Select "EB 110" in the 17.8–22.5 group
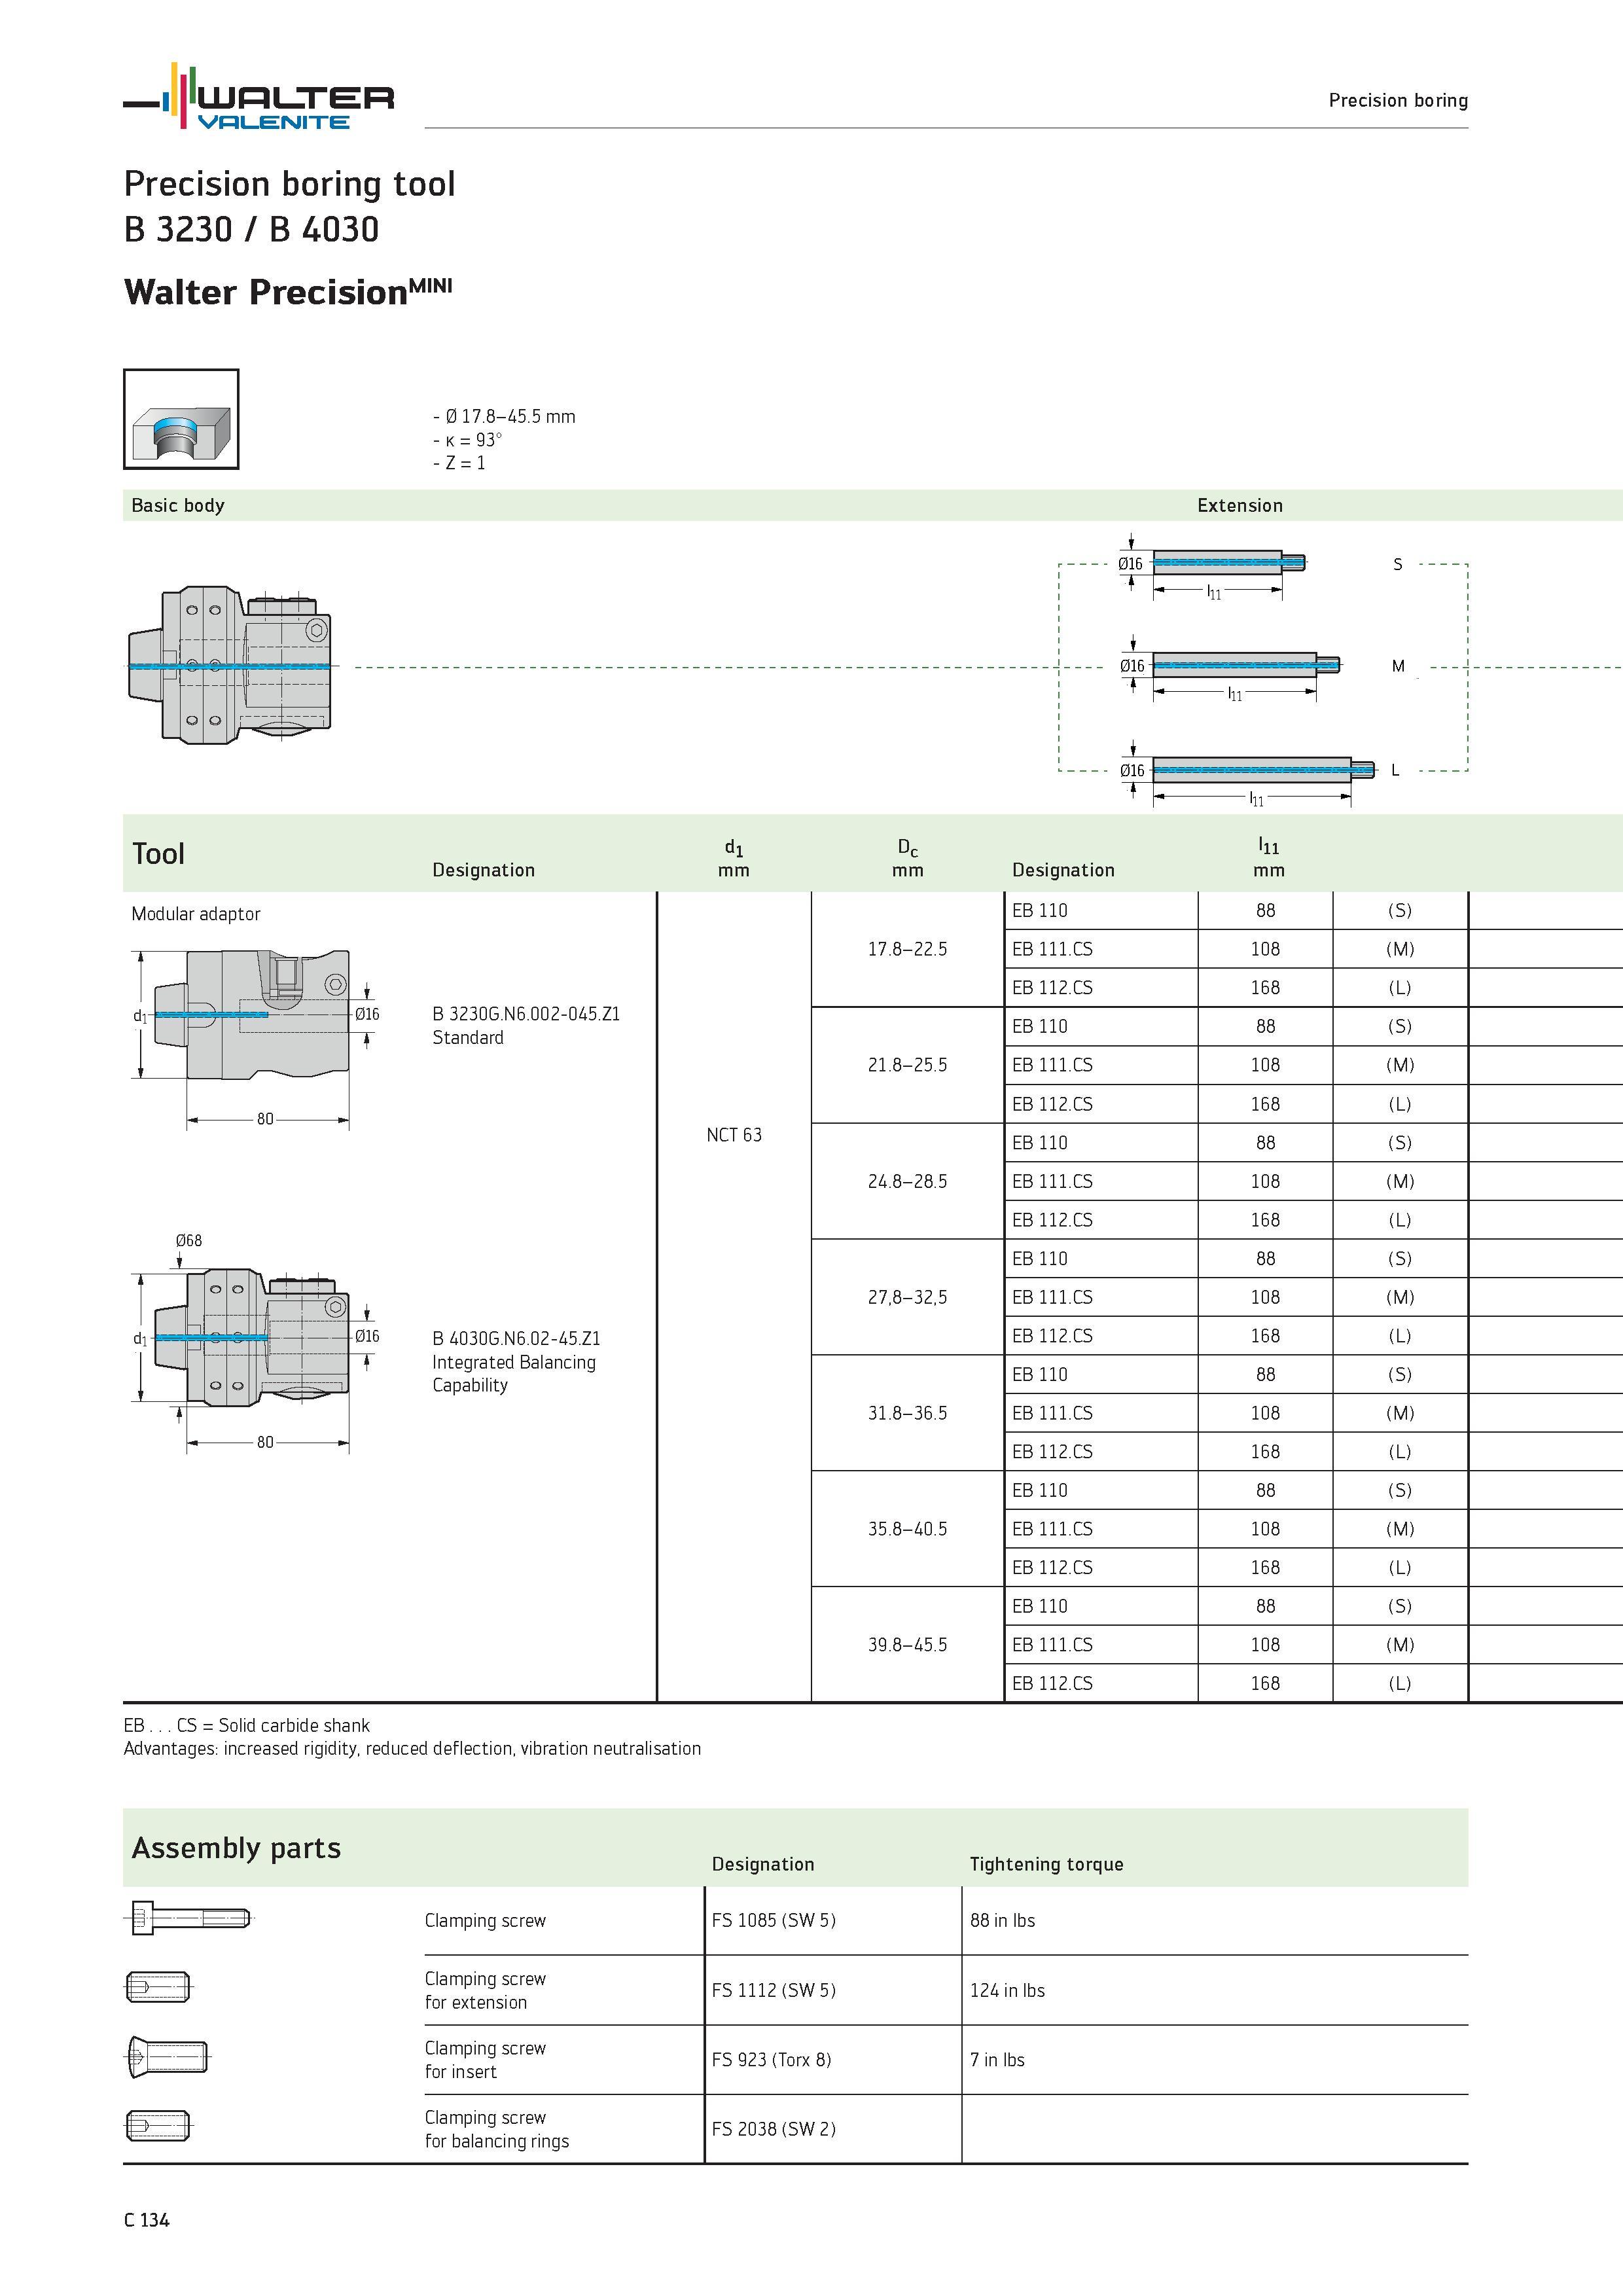1623x2296 pixels. (x=1039, y=910)
